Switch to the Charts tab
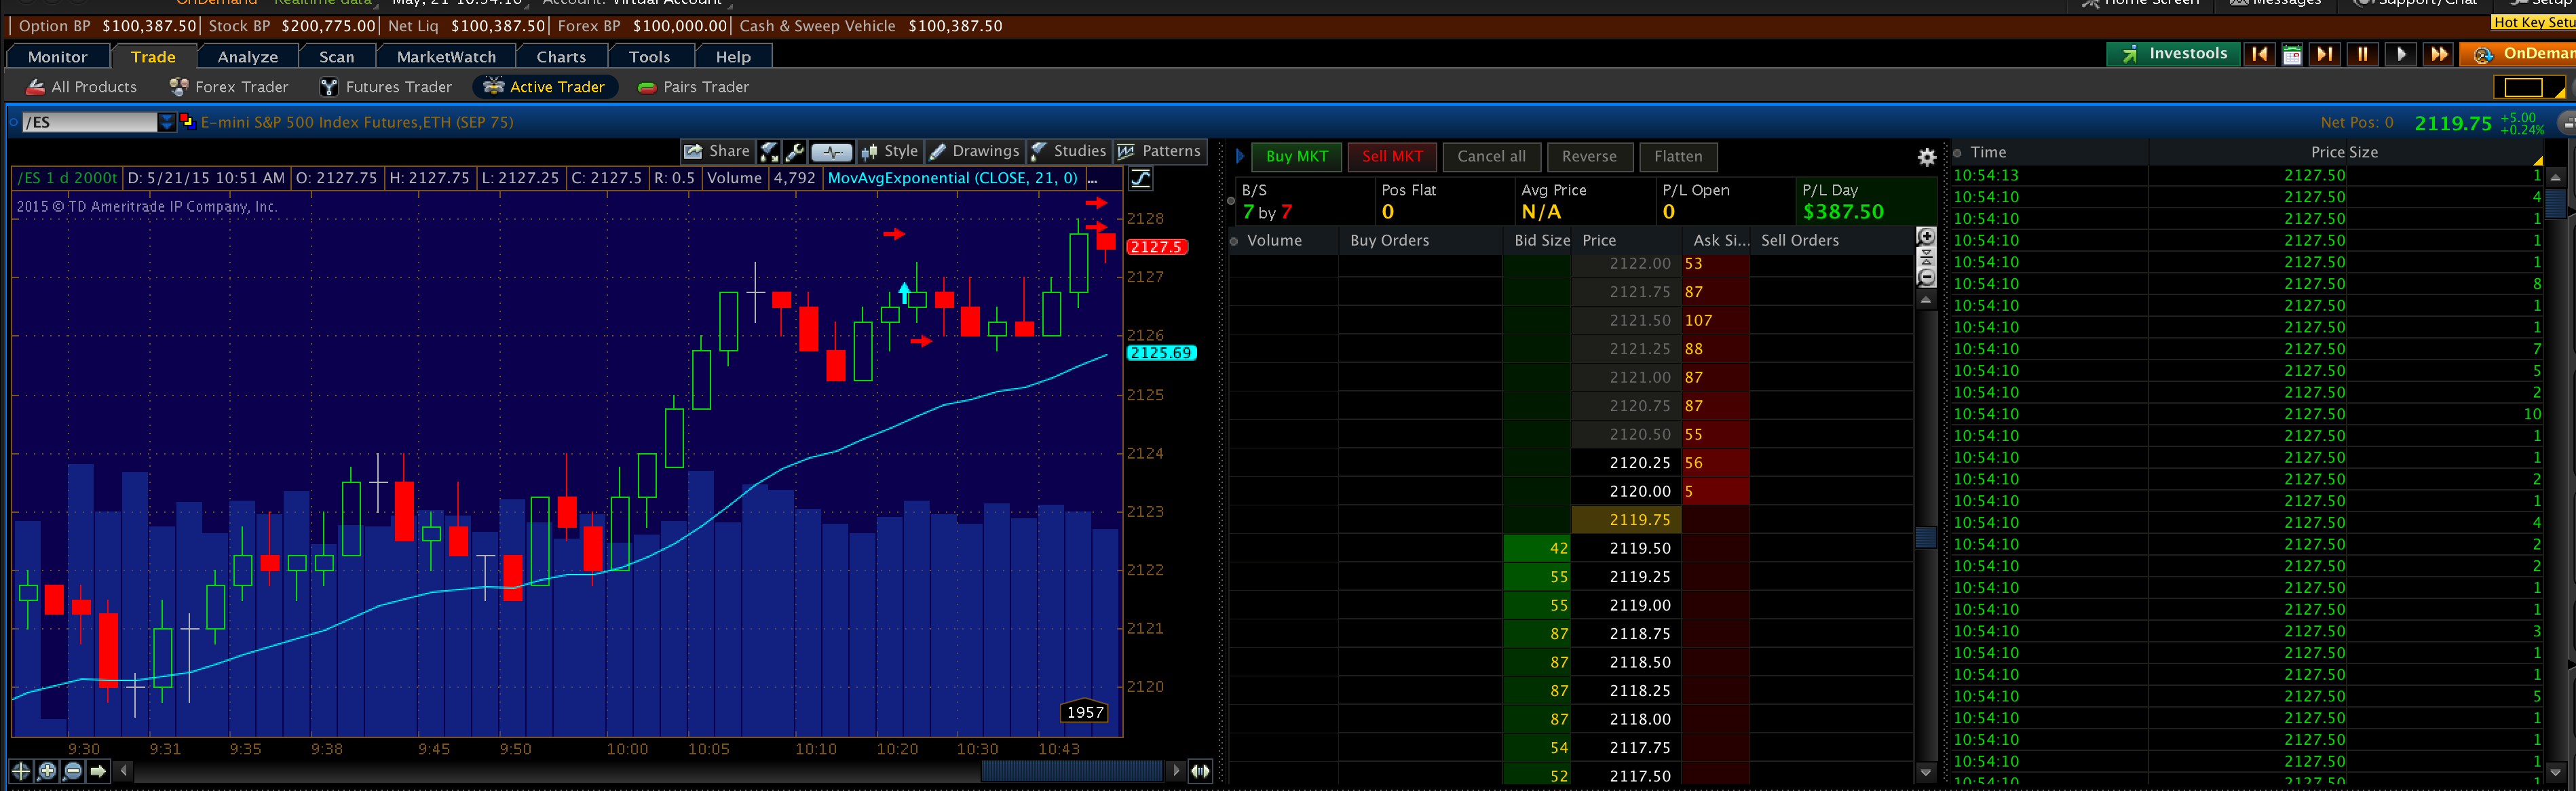 click(561, 57)
